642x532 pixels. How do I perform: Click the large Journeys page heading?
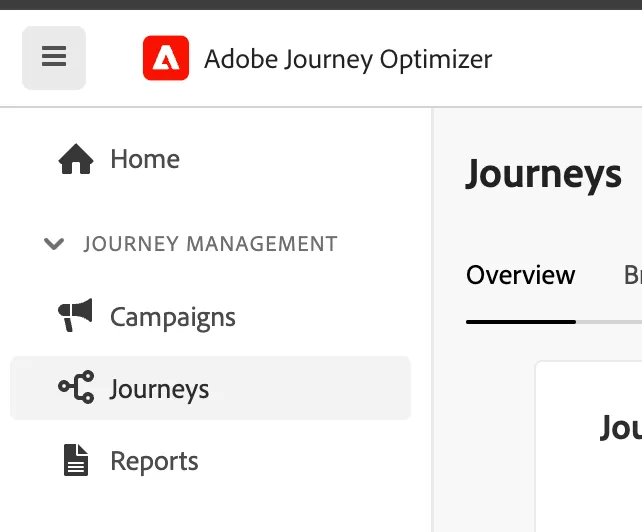click(544, 174)
